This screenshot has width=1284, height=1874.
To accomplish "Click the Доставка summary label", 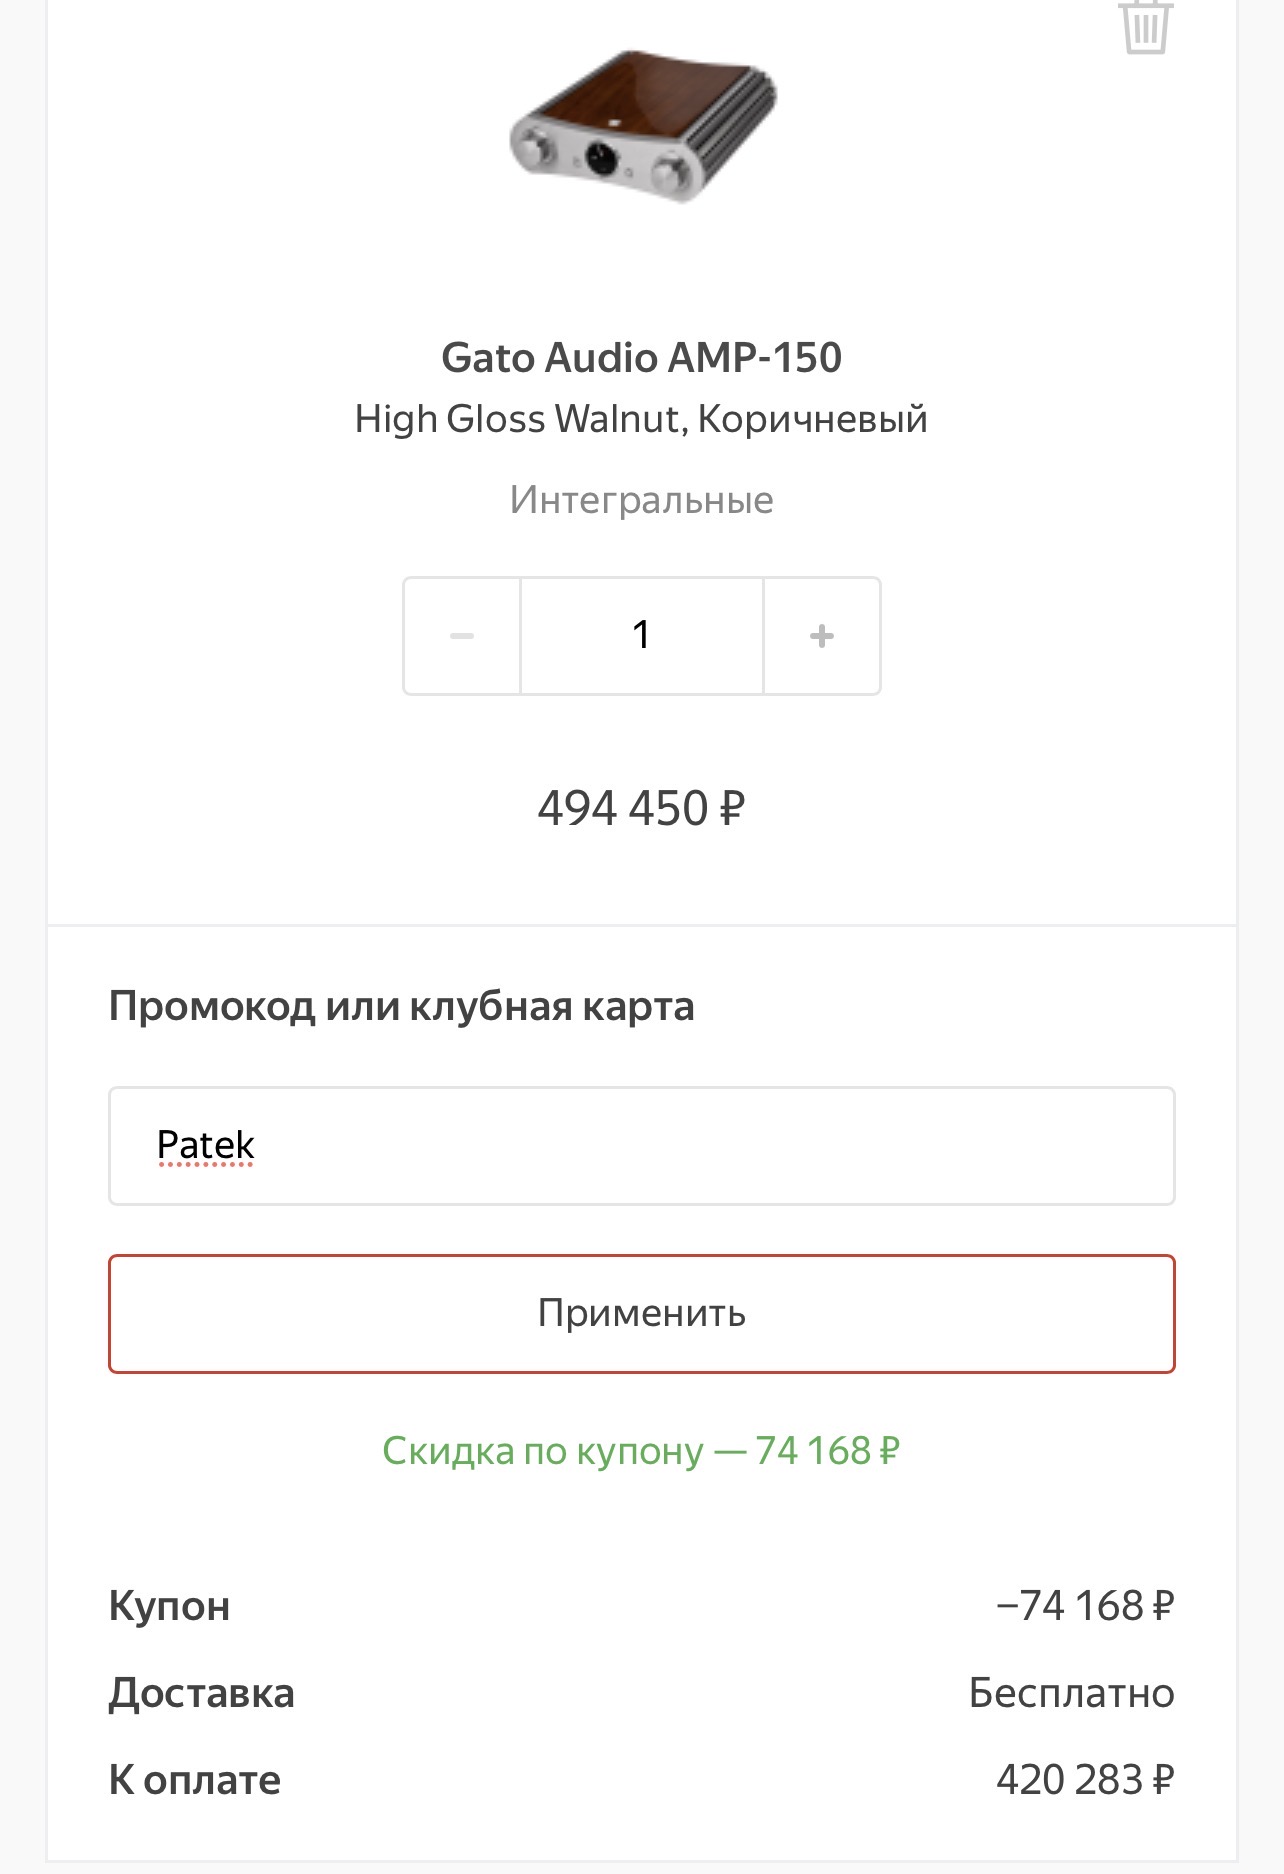I will pyautogui.click(x=202, y=1693).
